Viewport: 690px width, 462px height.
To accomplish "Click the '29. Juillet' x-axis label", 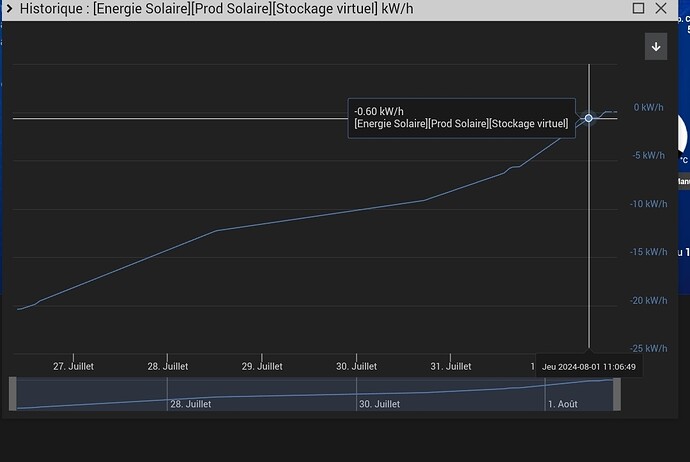I will pyautogui.click(x=262, y=366).
